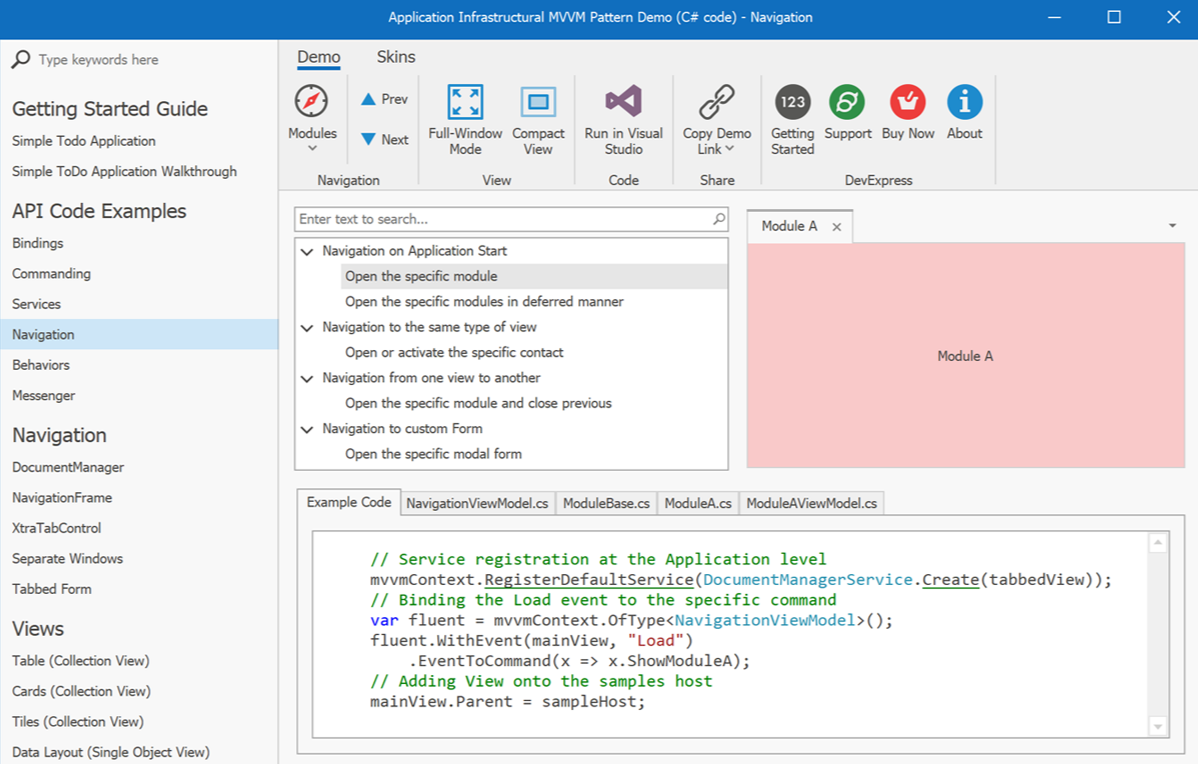Viewport: 1198px width, 764px height.
Task: Open Simple ToDo Application Walkthrough
Action: point(125,171)
